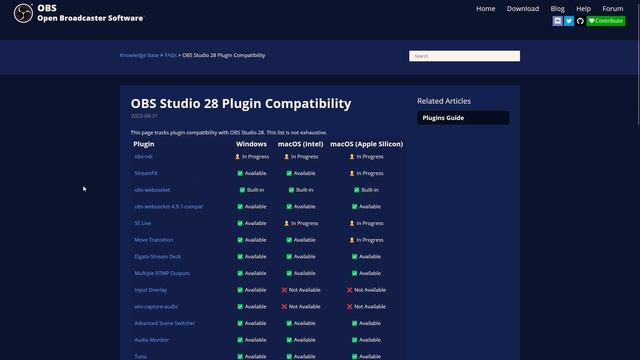
Task: Click the In Progress icon in SE.Live macOS (Intel) cell
Action: 287,223
